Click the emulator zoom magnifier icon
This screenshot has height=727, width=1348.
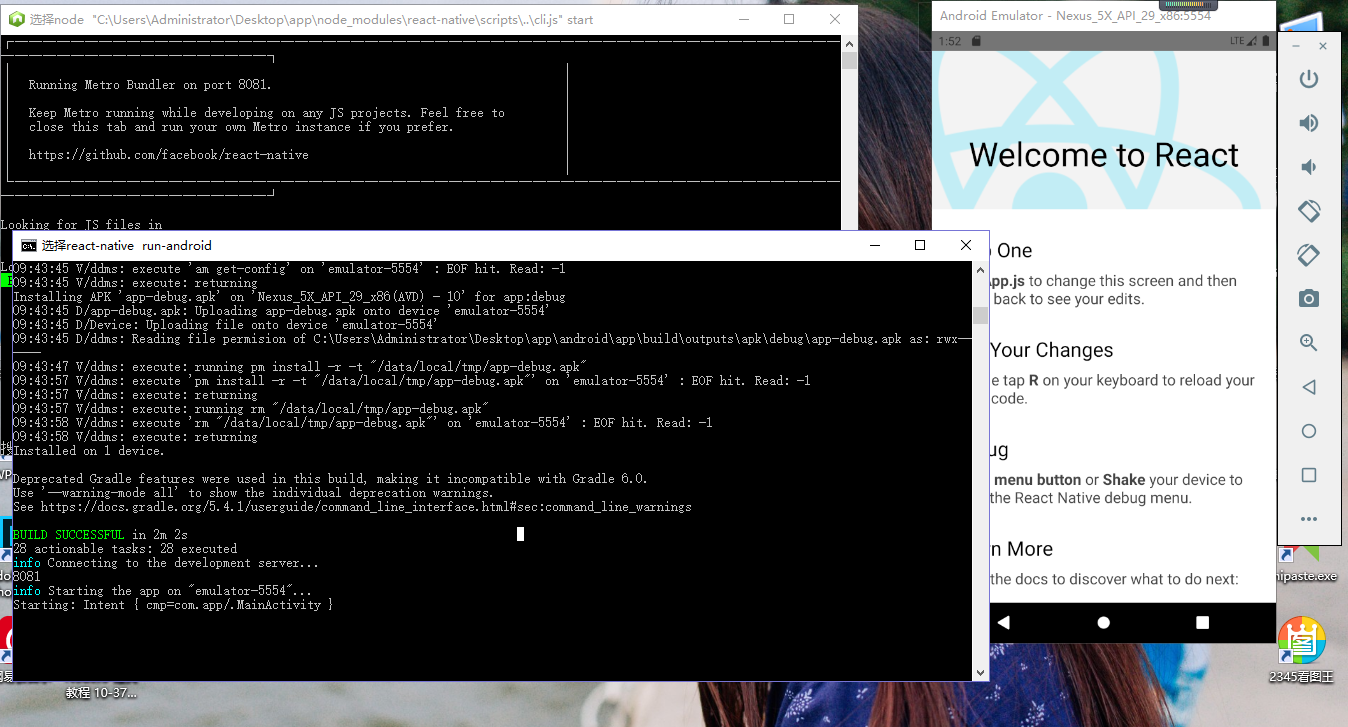click(1308, 343)
